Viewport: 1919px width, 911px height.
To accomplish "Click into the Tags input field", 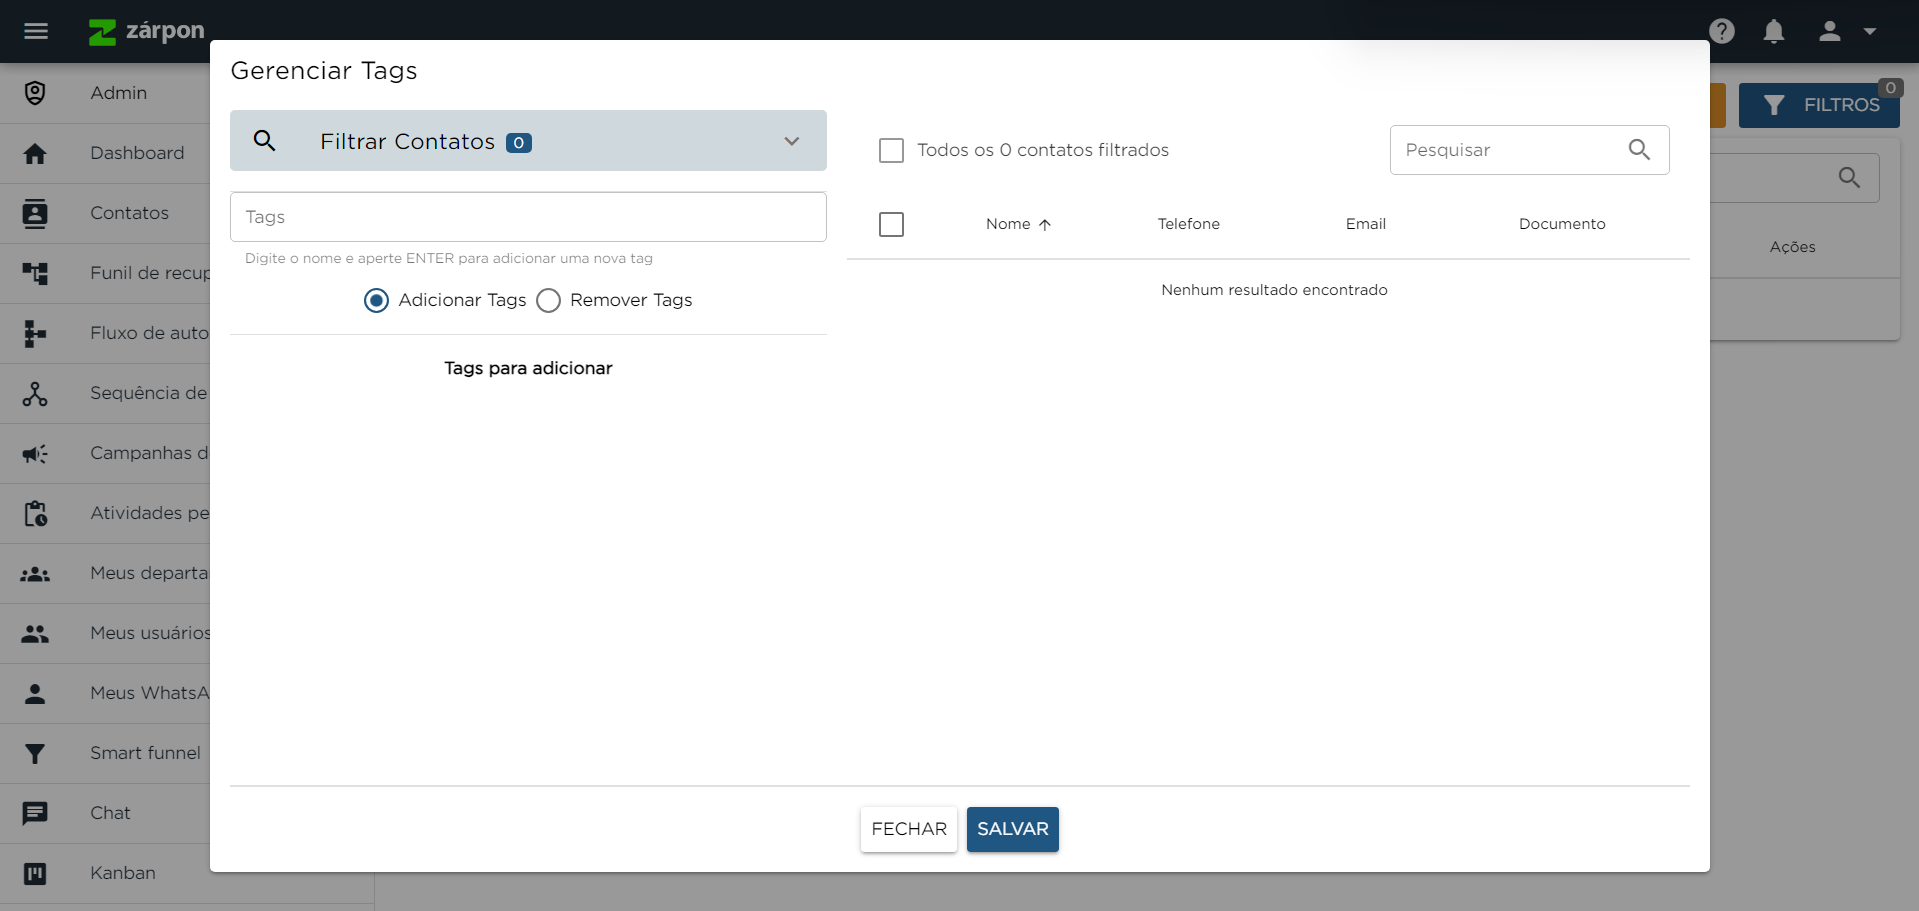I will [x=528, y=217].
